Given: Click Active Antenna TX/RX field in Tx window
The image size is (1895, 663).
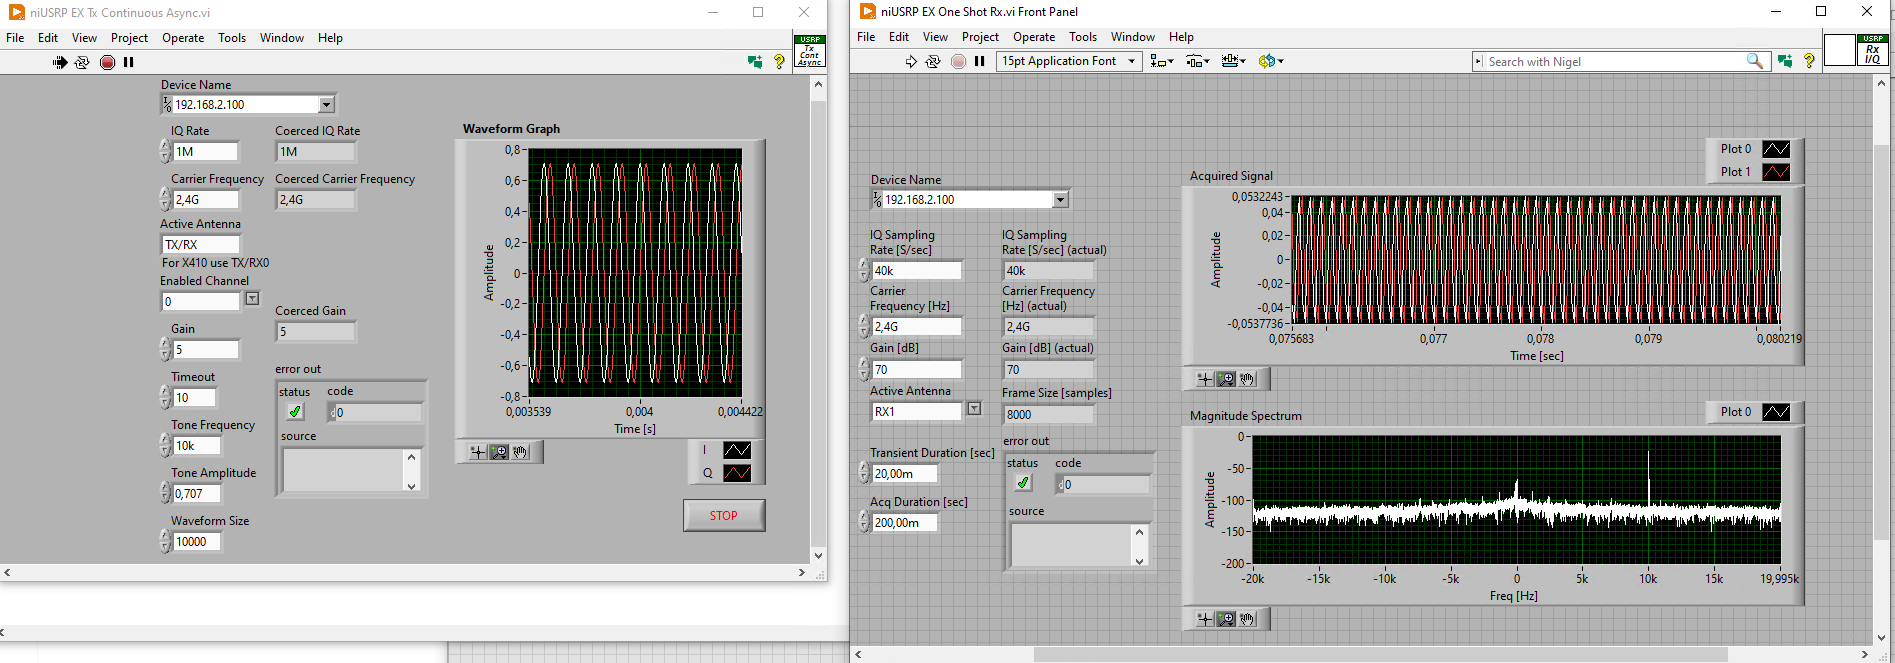Looking at the screenshot, I should coord(201,245).
